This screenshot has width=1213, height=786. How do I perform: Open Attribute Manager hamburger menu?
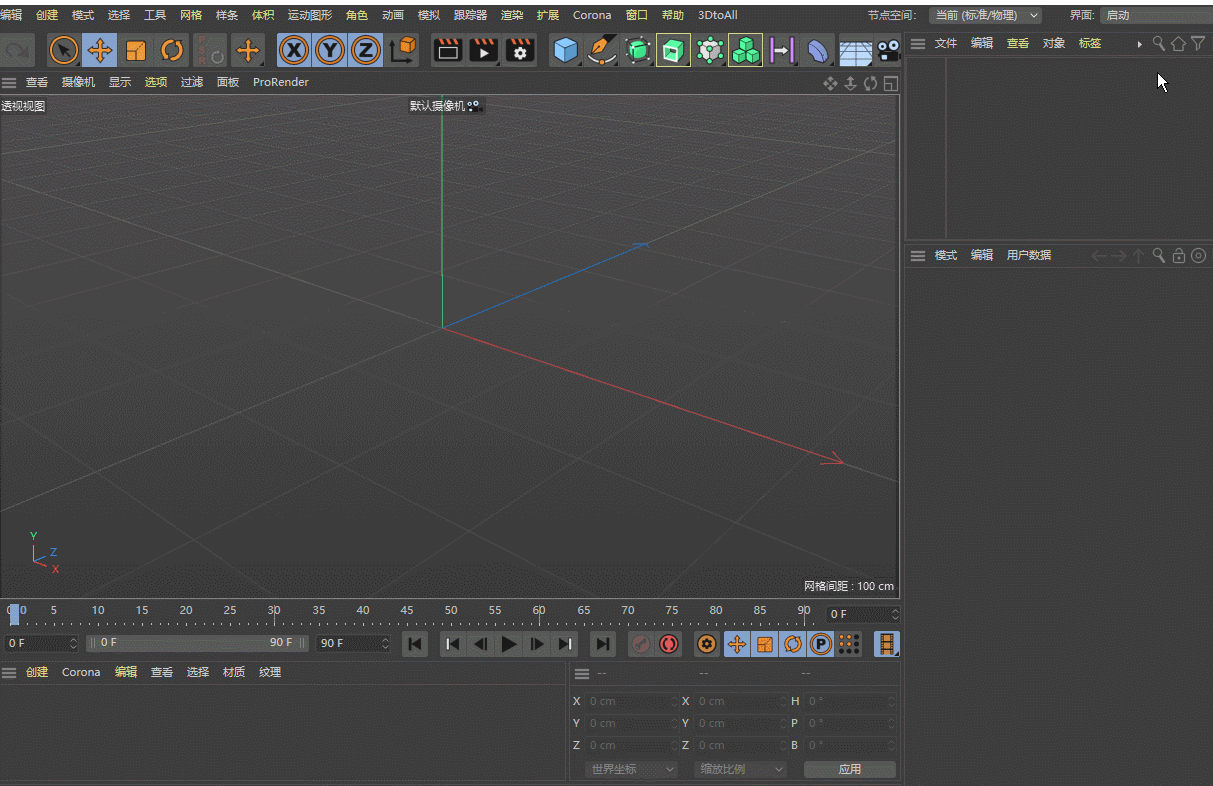coord(917,255)
